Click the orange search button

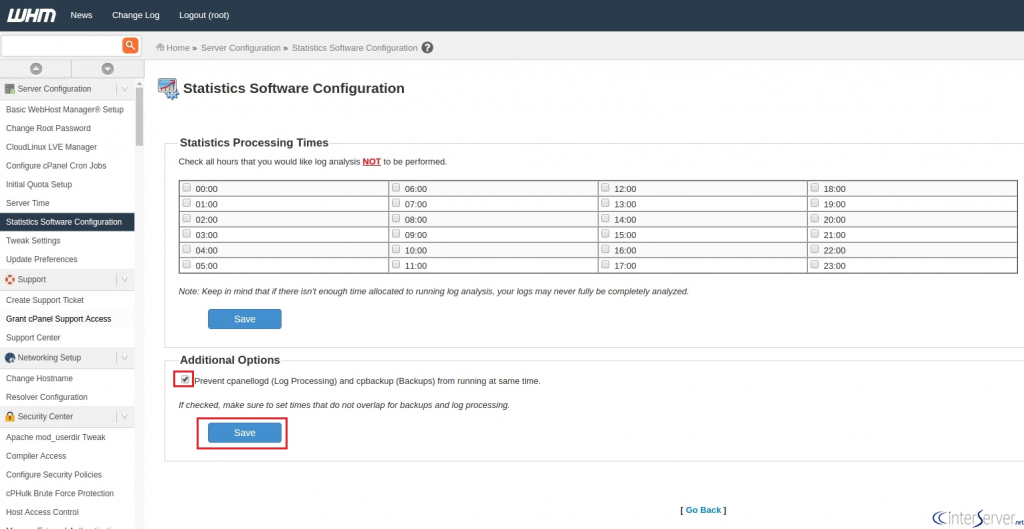pos(131,45)
